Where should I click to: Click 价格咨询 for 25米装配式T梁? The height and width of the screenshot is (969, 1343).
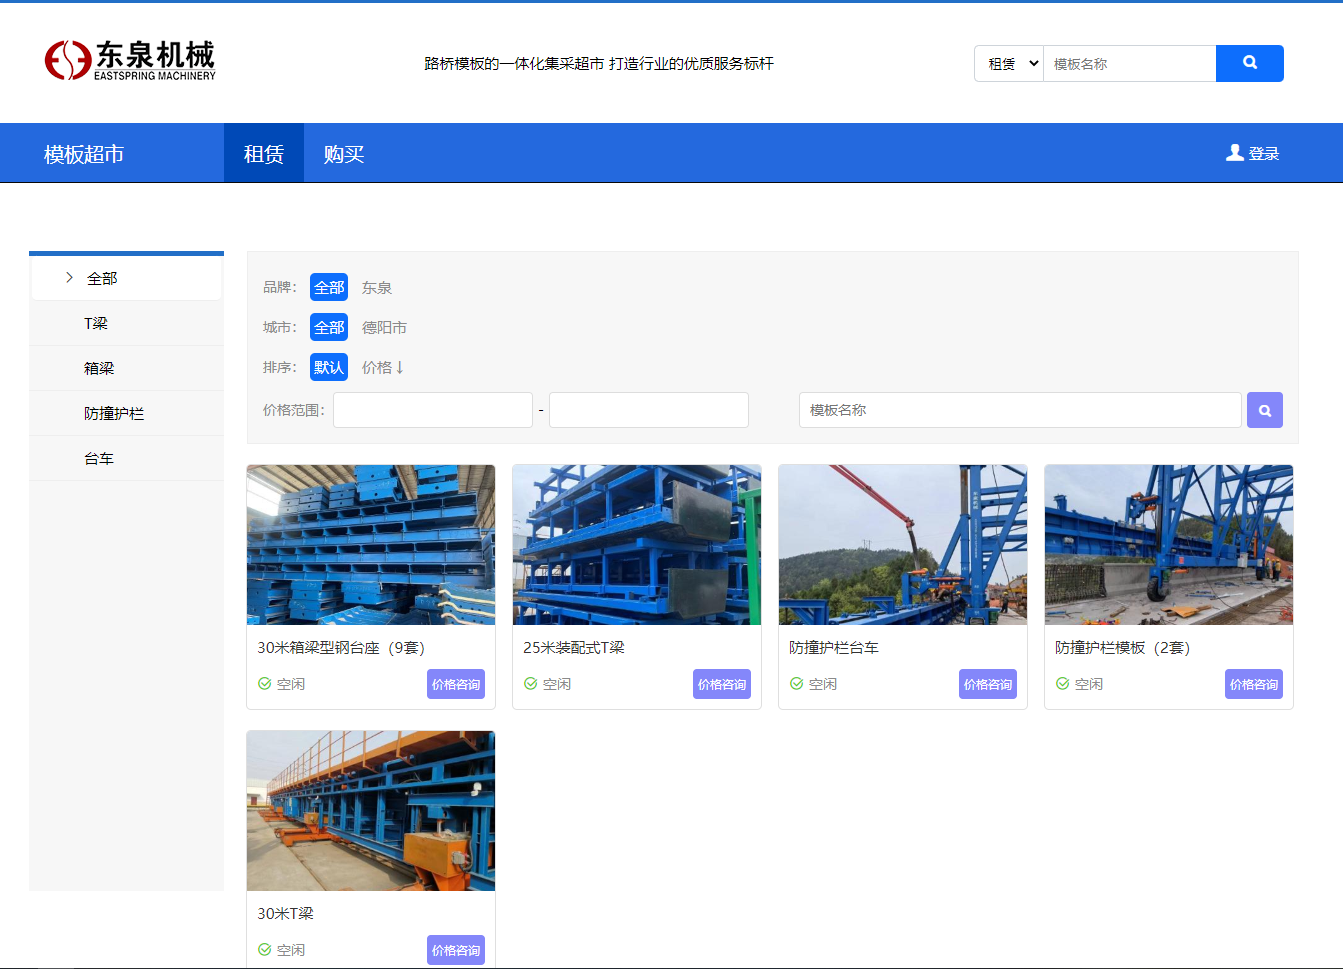[722, 684]
